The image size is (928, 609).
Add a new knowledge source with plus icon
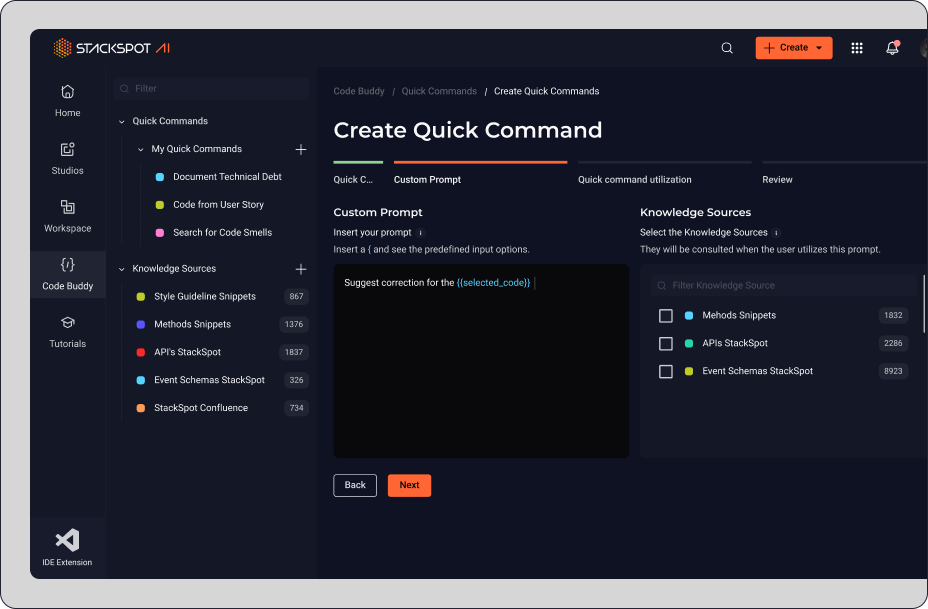pos(301,269)
